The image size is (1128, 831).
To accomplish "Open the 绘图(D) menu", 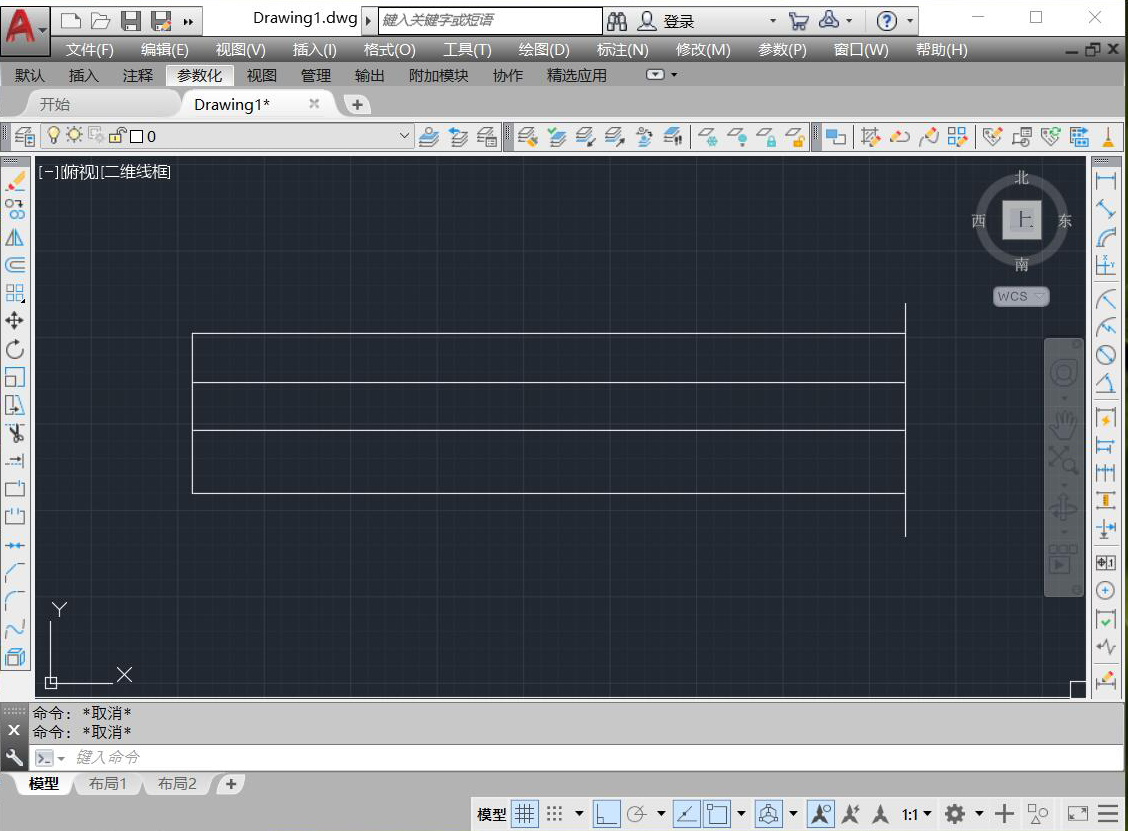I will click(544, 50).
